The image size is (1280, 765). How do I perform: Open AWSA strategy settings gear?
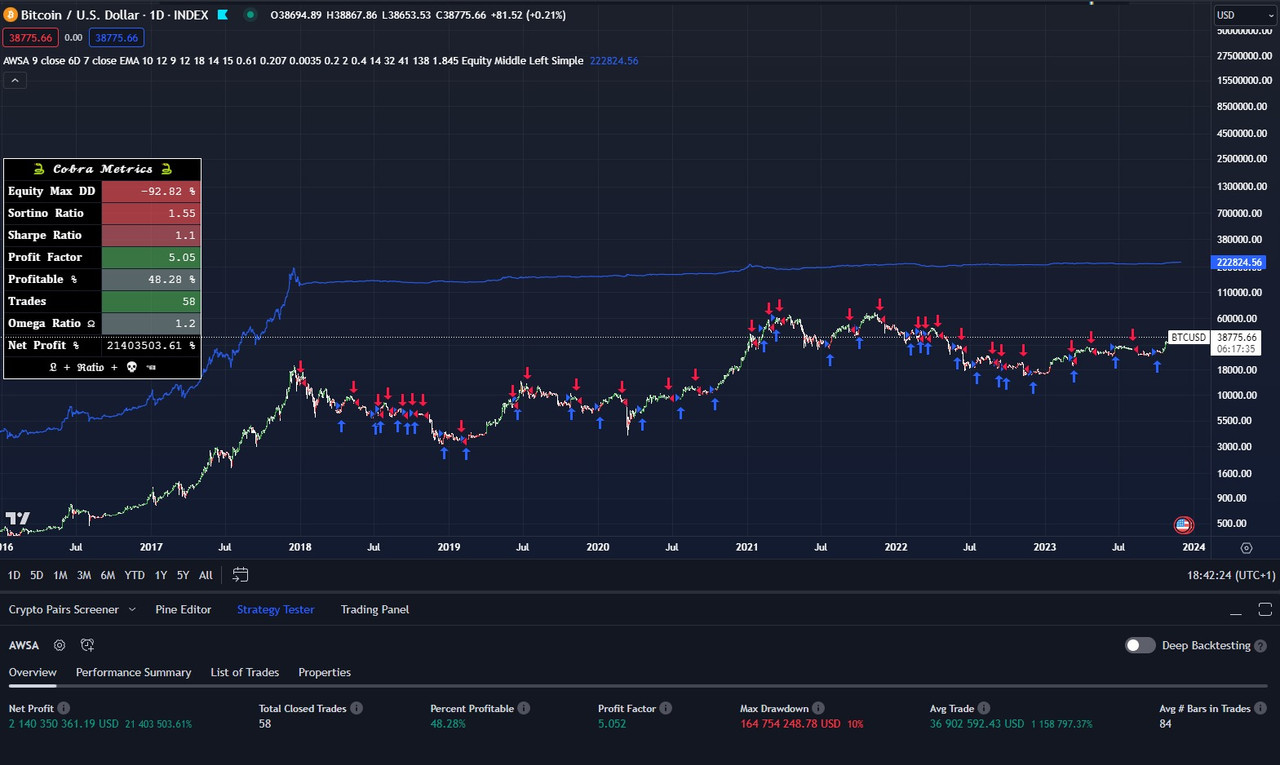(60, 646)
